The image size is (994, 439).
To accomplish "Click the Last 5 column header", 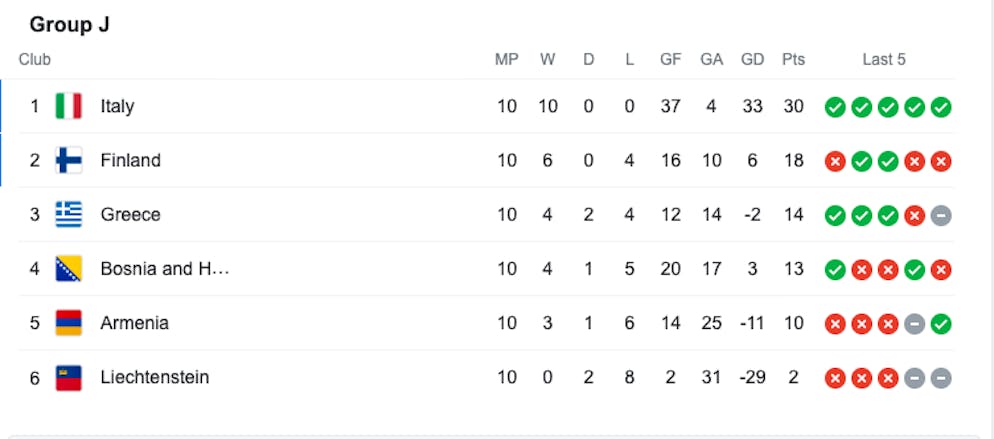I will point(884,60).
